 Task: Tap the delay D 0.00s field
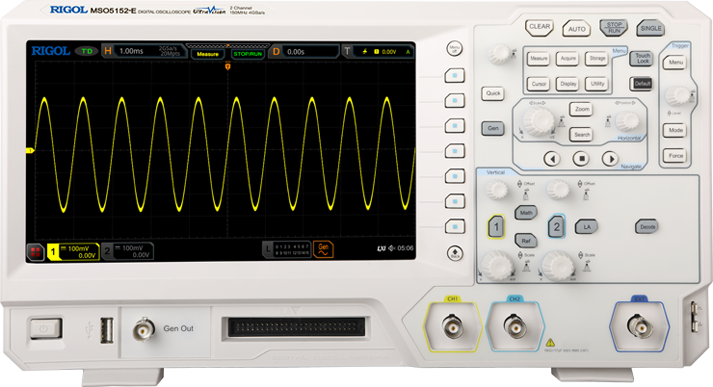(305, 52)
